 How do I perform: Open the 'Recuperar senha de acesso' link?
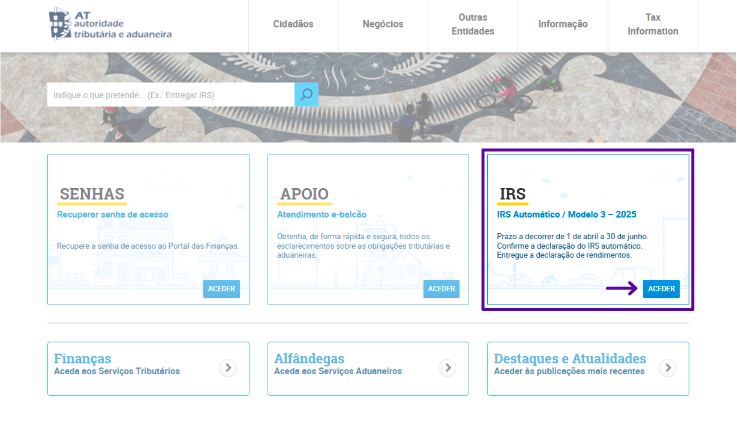(x=112, y=214)
